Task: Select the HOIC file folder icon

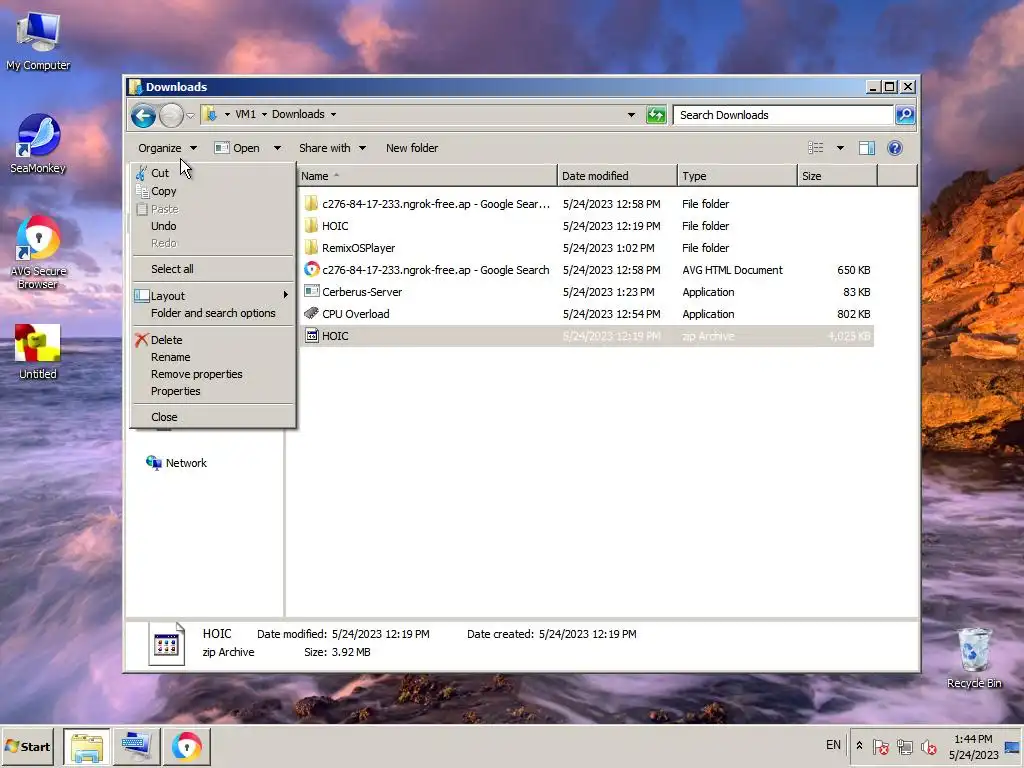Action: (312, 226)
